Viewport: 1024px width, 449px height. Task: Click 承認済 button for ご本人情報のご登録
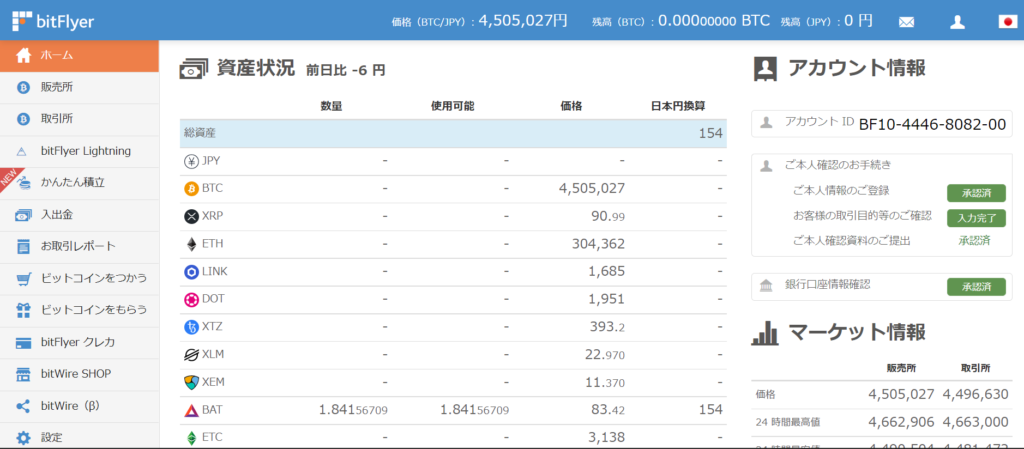tap(976, 193)
